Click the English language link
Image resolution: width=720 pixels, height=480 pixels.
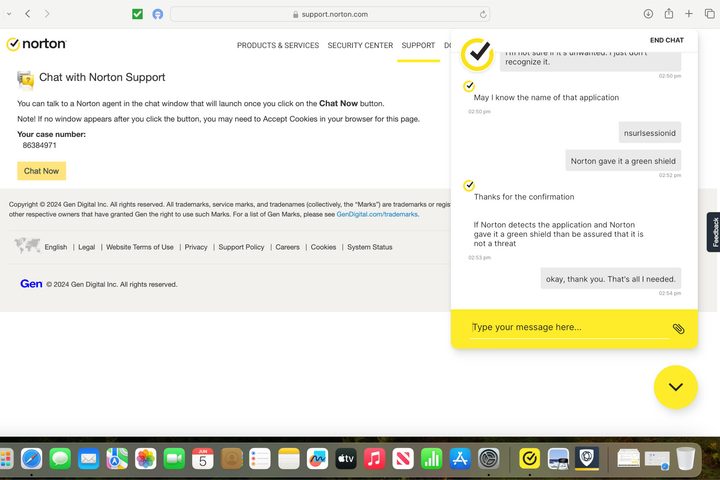pos(56,247)
